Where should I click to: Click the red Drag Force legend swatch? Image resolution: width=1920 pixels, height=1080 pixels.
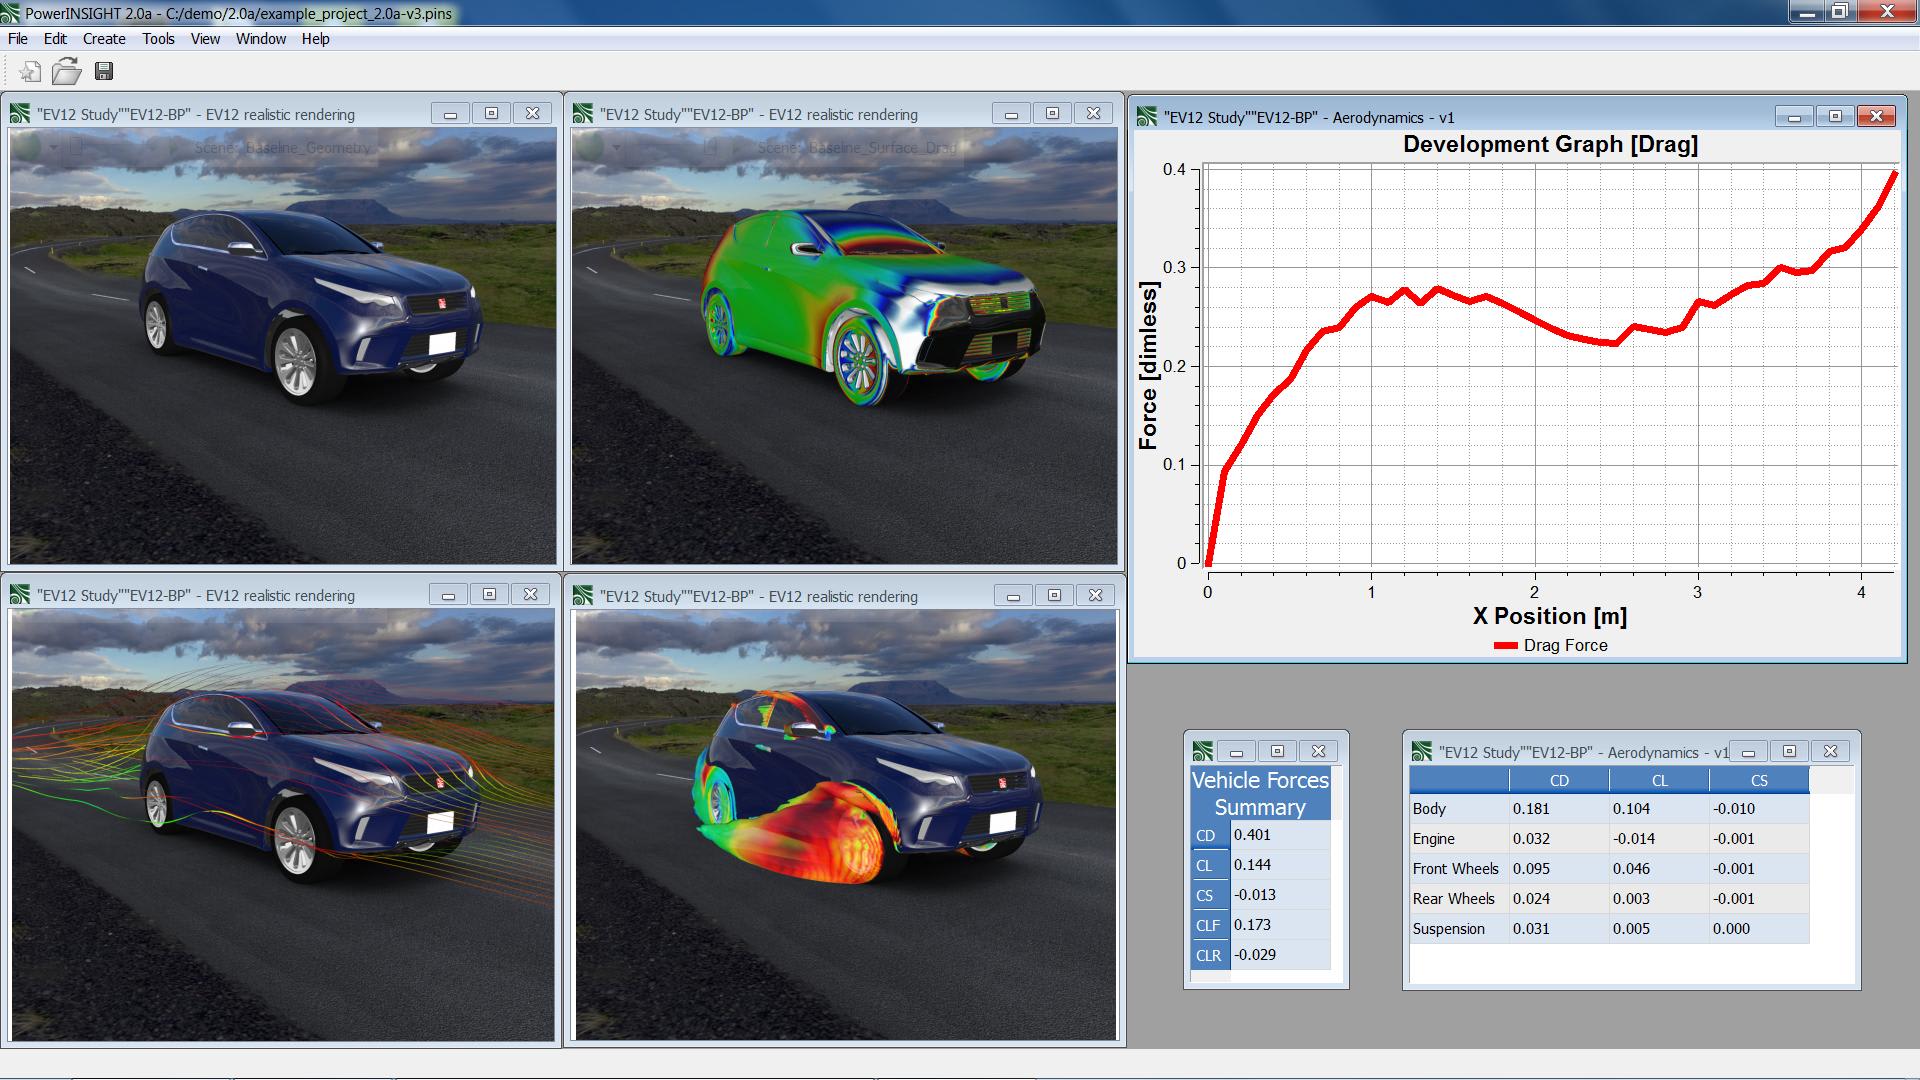click(x=1505, y=646)
